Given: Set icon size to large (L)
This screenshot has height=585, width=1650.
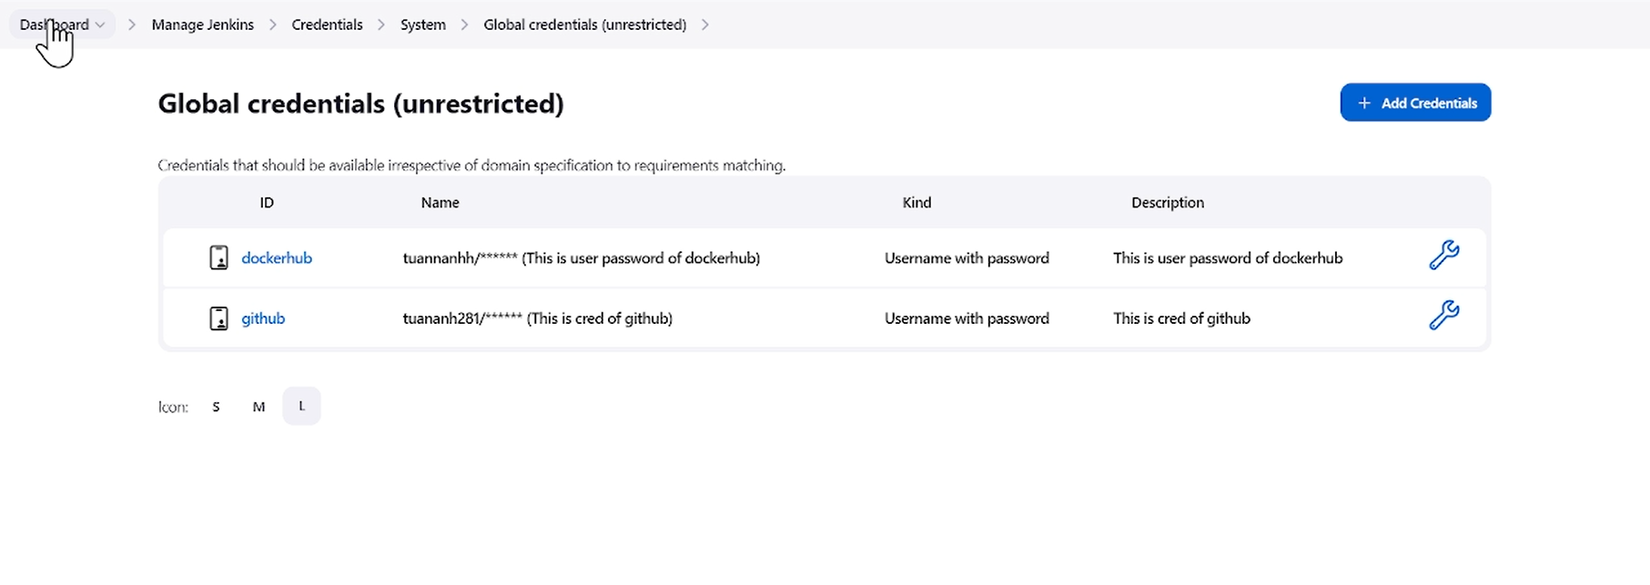Looking at the screenshot, I should click(301, 406).
